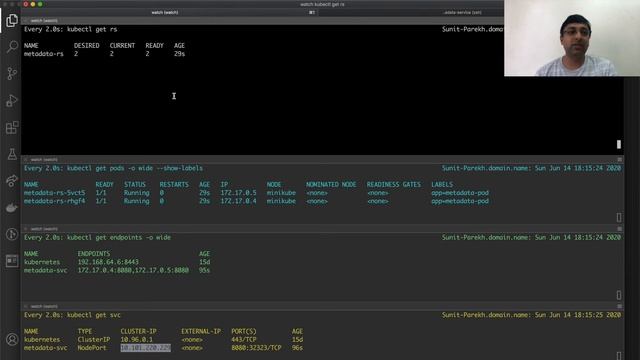
Task: Click menu icon on the get svc pane title bar
Action: tap(619, 307)
